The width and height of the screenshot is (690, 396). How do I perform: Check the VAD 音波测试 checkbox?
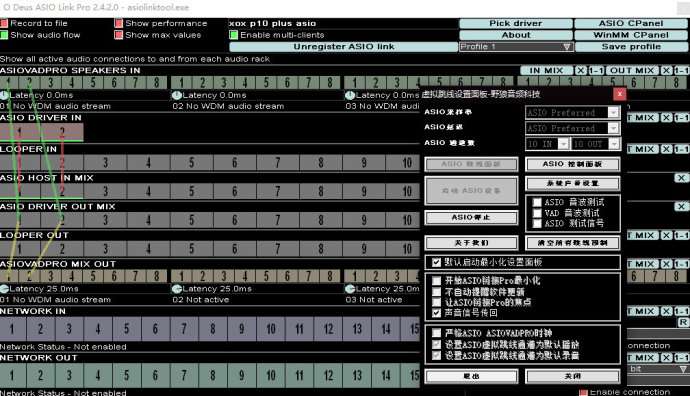point(537,213)
